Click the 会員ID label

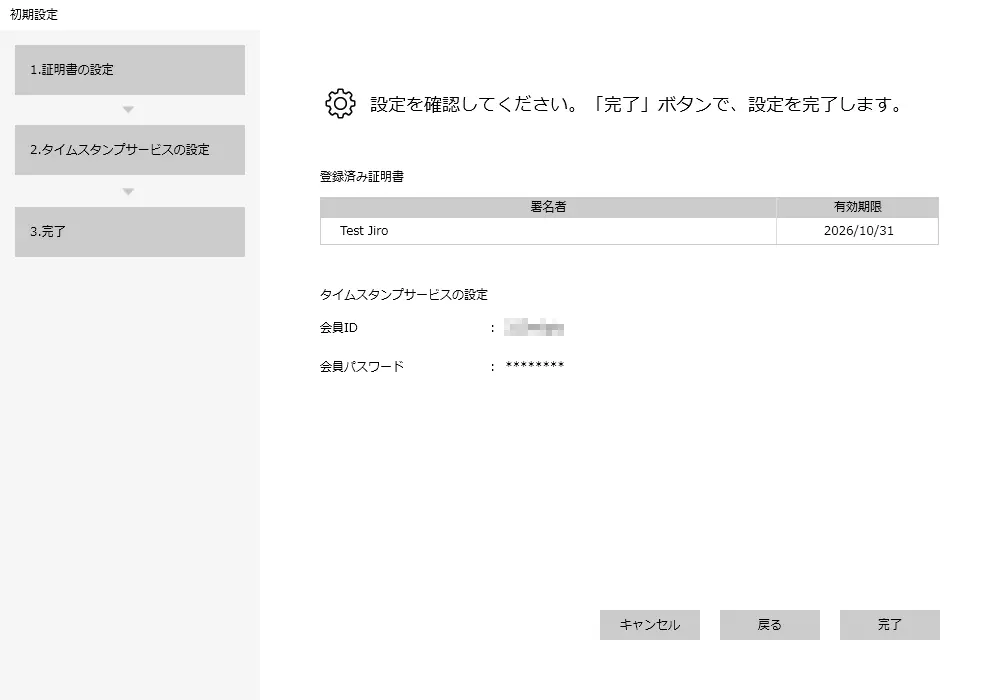click(x=338, y=328)
